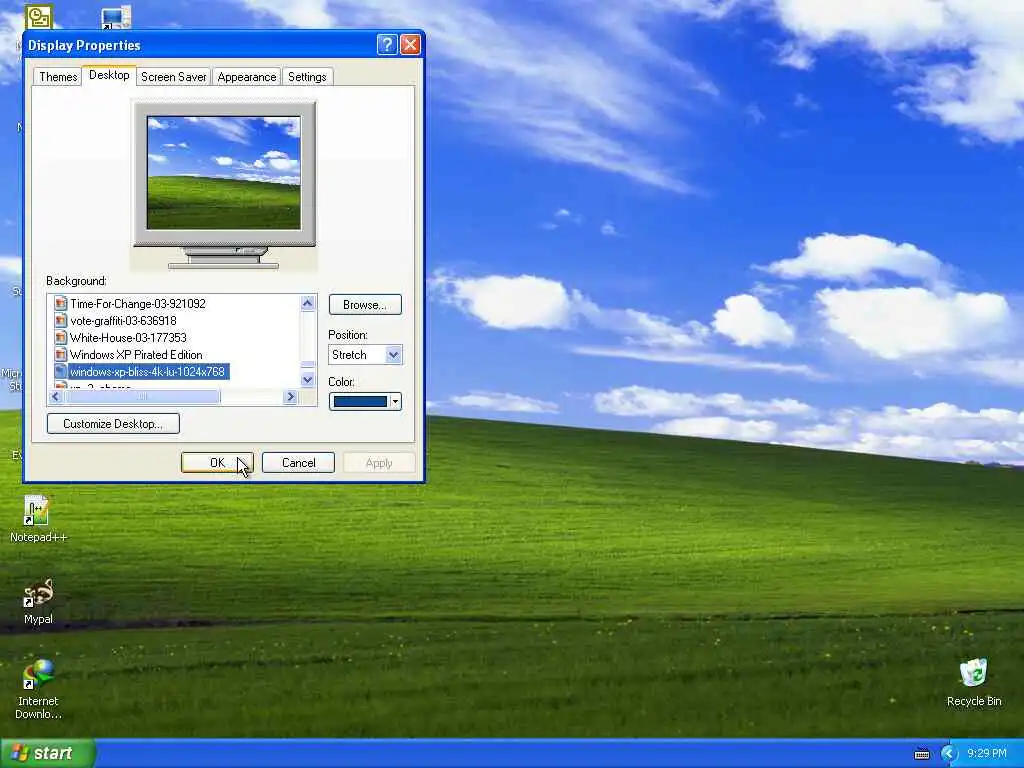This screenshot has width=1024, height=768.
Task: Select windows-xp-bliss-4k-lu-1024x768 entry
Action: tap(147, 371)
